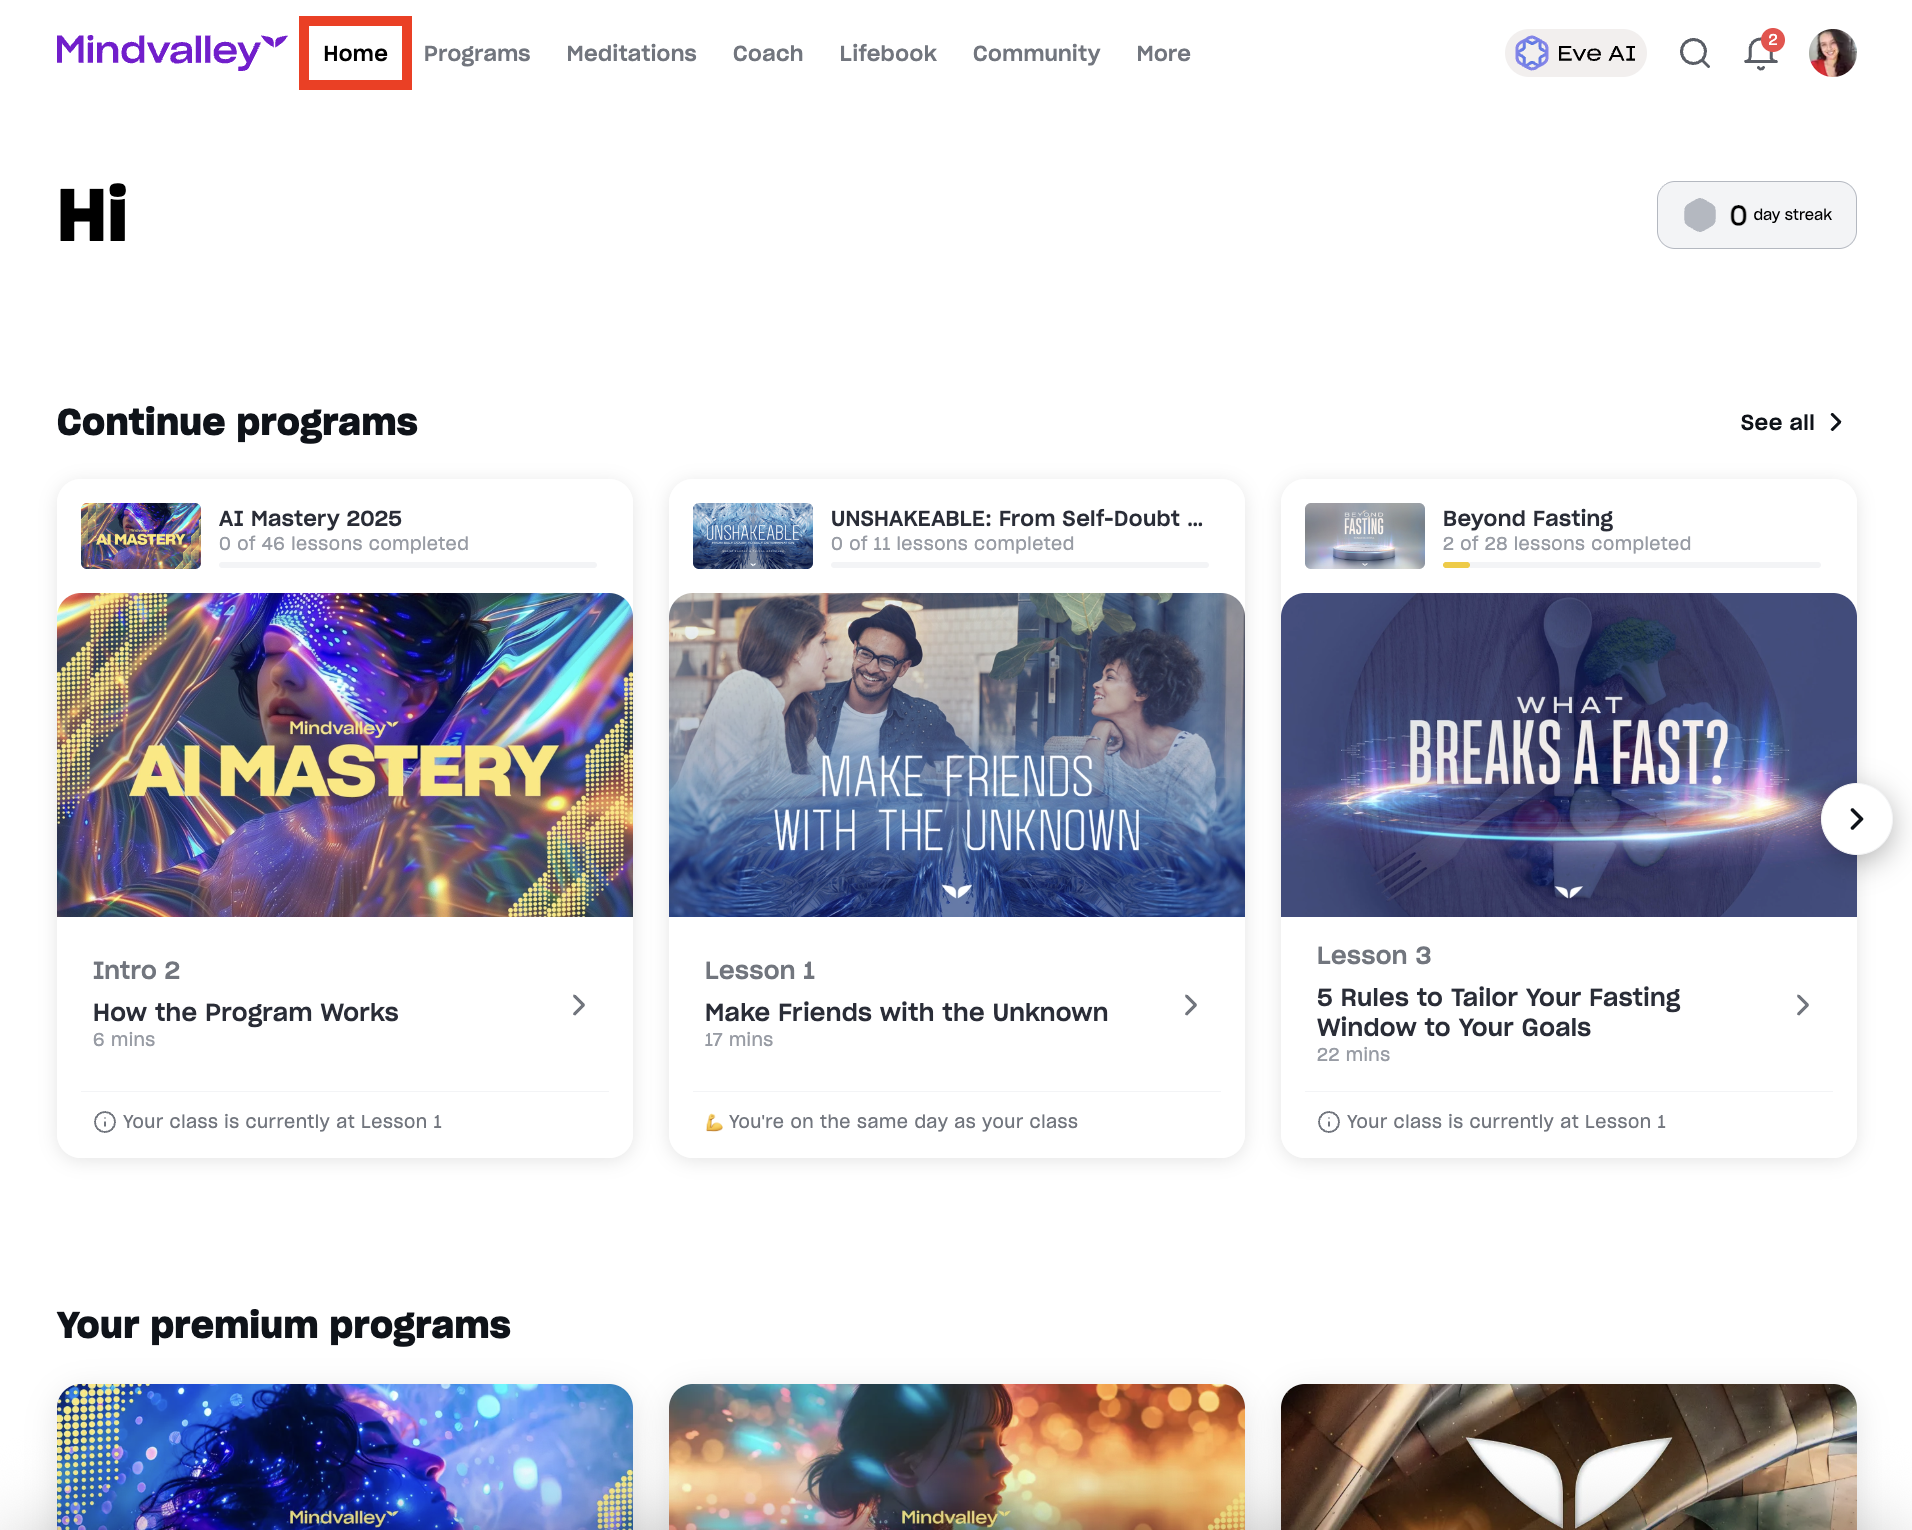Screen dimensions: 1912x1530
Task: Open the AI Mastery cover image
Action: coord(345,755)
